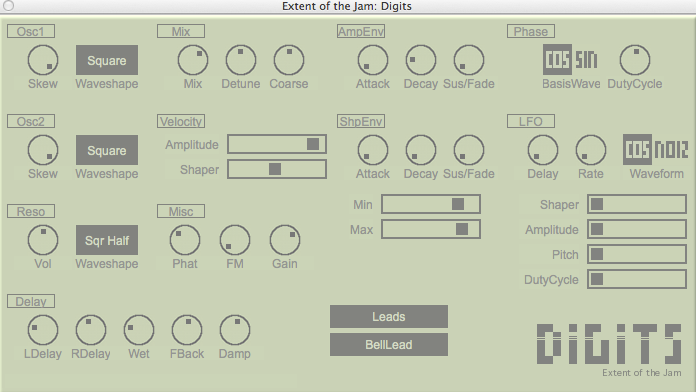Click the LFO Delay knob
This screenshot has height=392, width=696.
click(543, 150)
